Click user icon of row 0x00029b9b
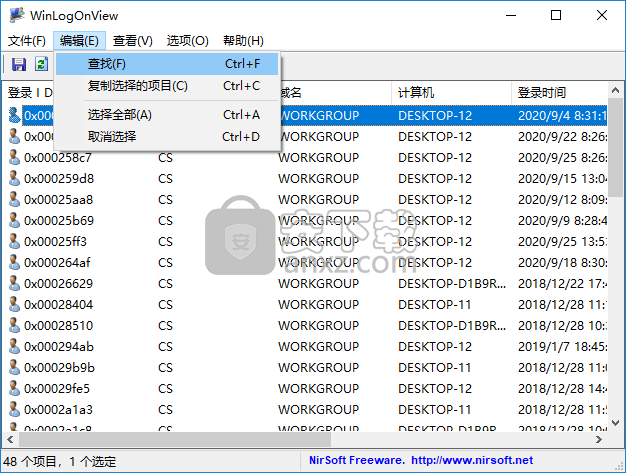Viewport: 626px width, 473px height. click(x=14, y=368)
